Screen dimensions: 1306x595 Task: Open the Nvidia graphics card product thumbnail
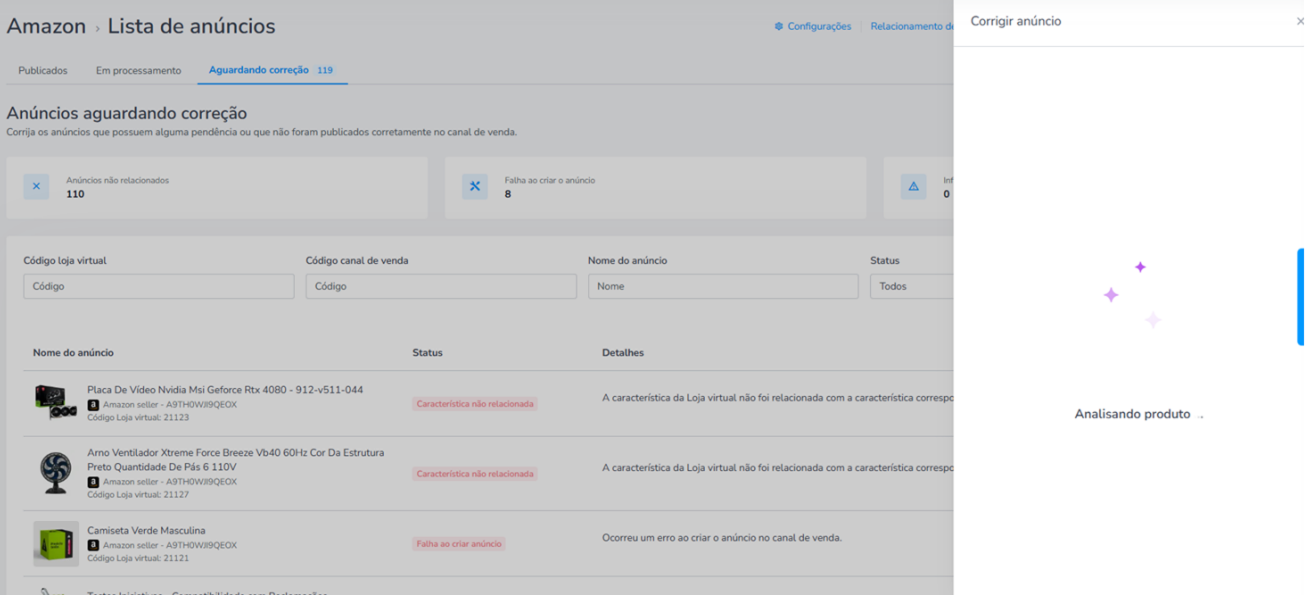(x=56, y=402)
